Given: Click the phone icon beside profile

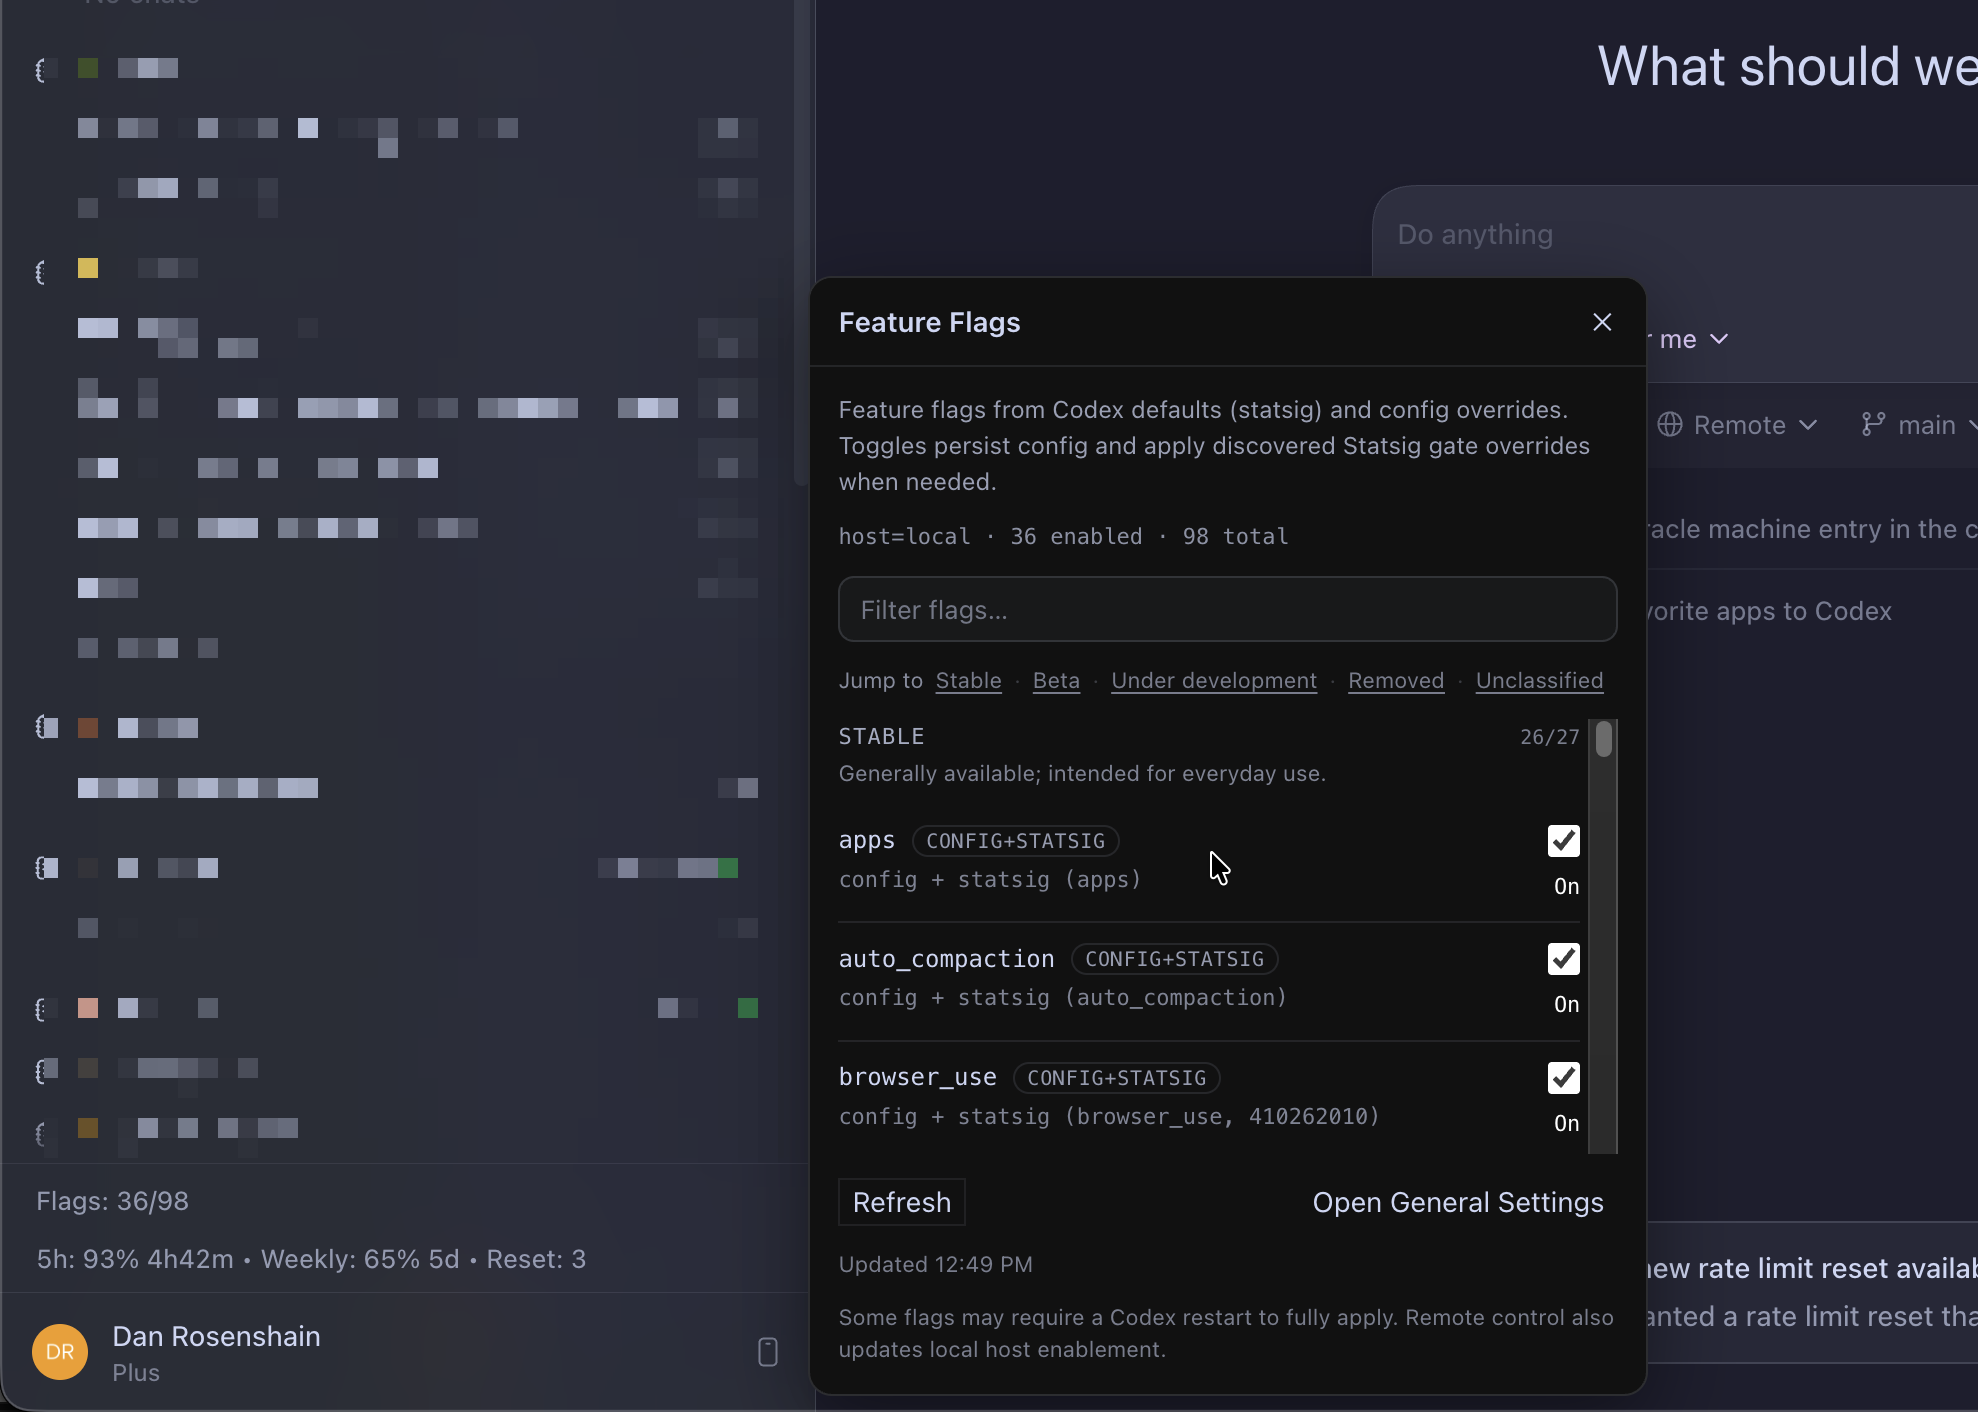Looking at the screenshot, I should click(x=767, y=1352).
